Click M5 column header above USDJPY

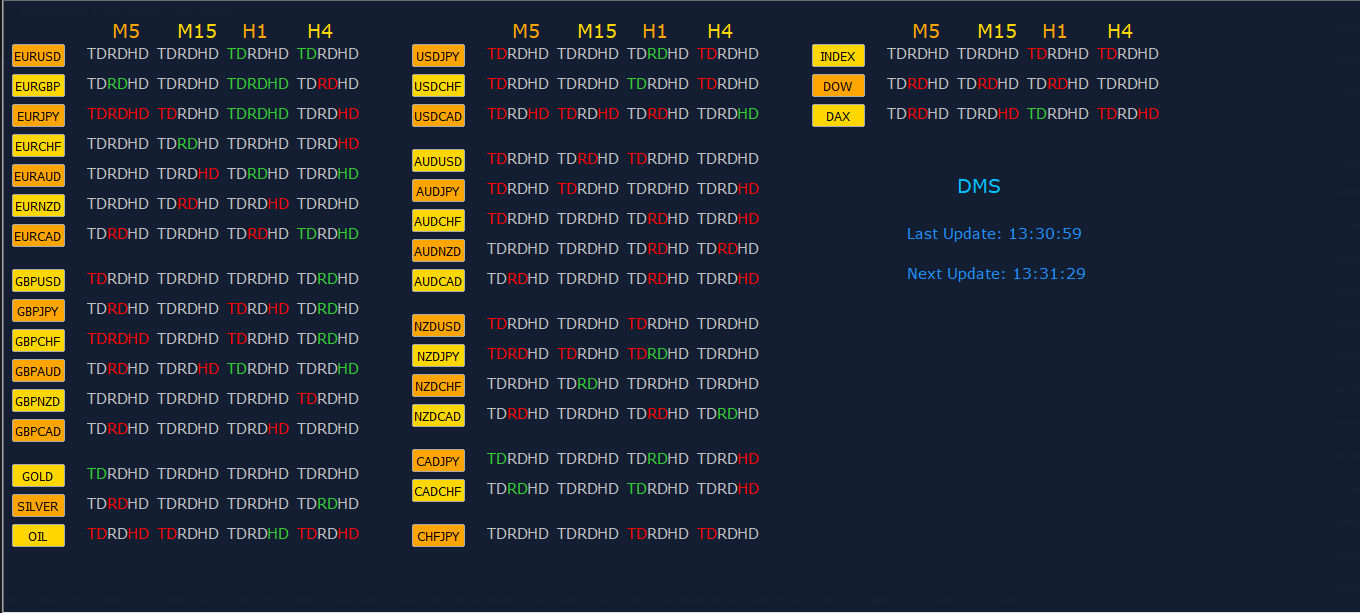coord(526,31)
